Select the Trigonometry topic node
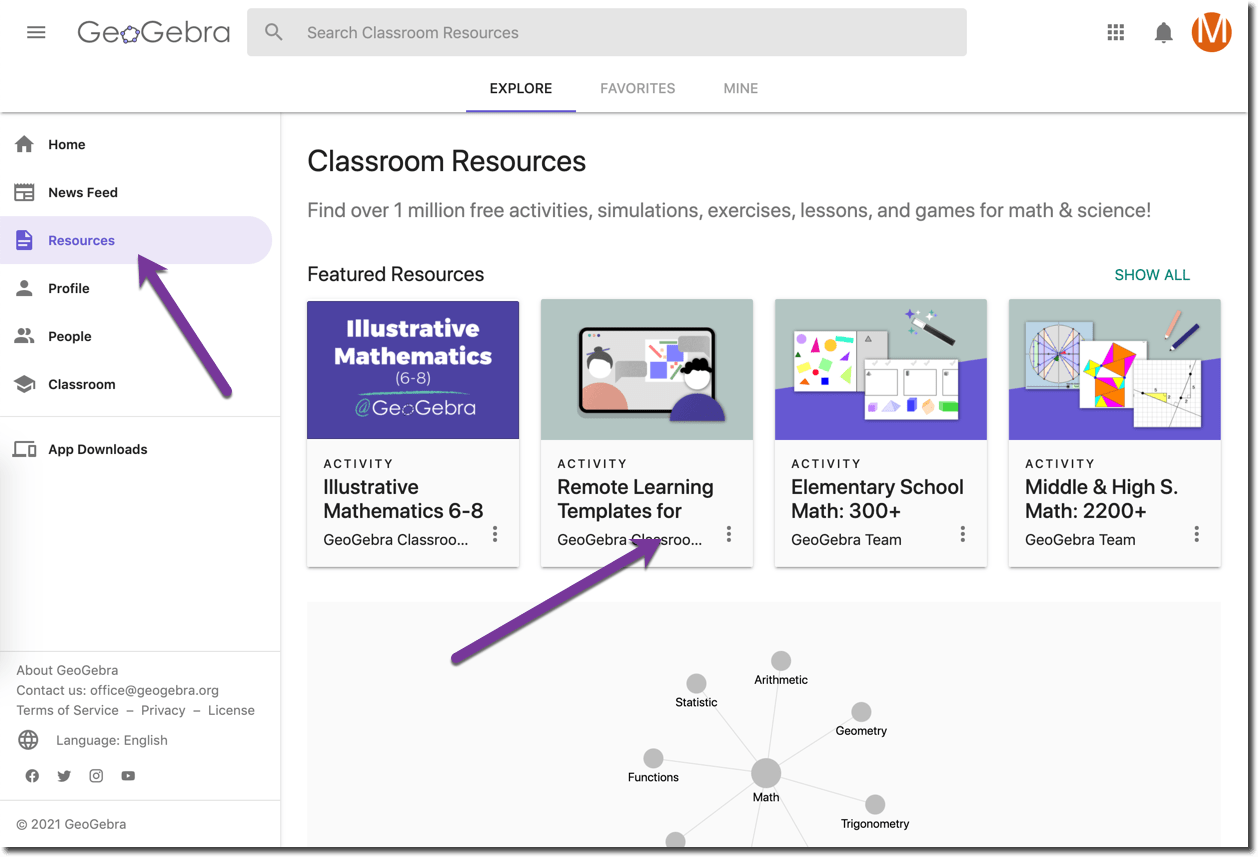Viewport: 1258px width, 857px height. point(875,805)
